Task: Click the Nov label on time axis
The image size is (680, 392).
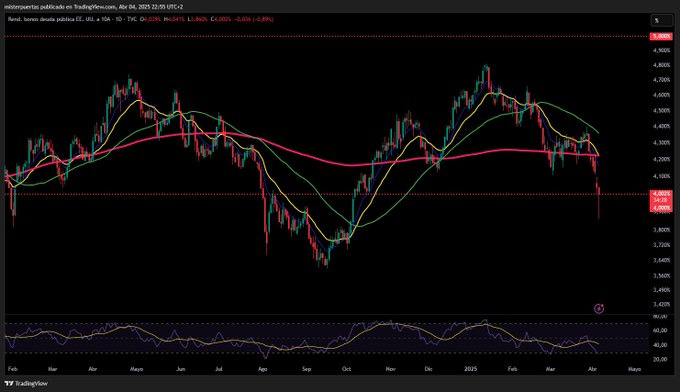Action: point(390,369)
